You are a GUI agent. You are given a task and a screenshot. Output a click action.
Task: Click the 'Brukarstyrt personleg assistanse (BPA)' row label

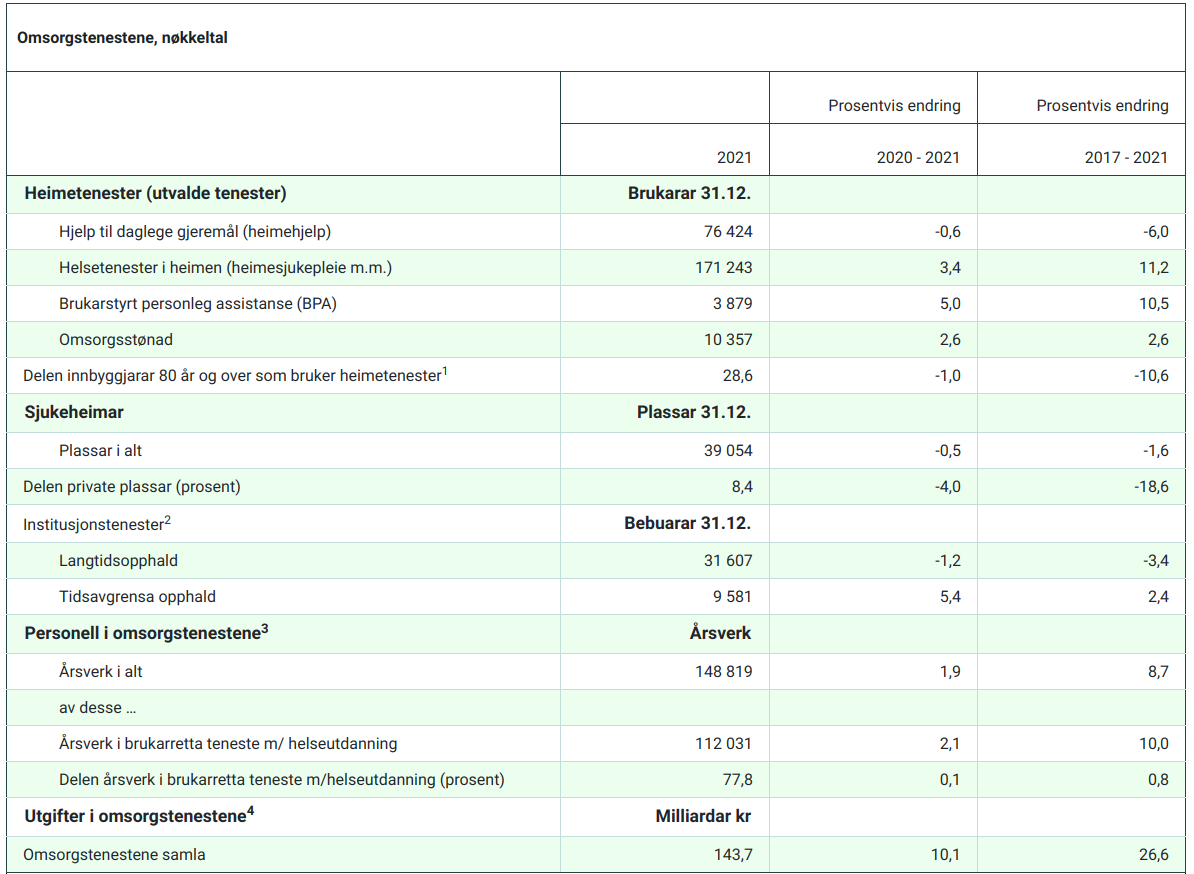tap(197, 303)
